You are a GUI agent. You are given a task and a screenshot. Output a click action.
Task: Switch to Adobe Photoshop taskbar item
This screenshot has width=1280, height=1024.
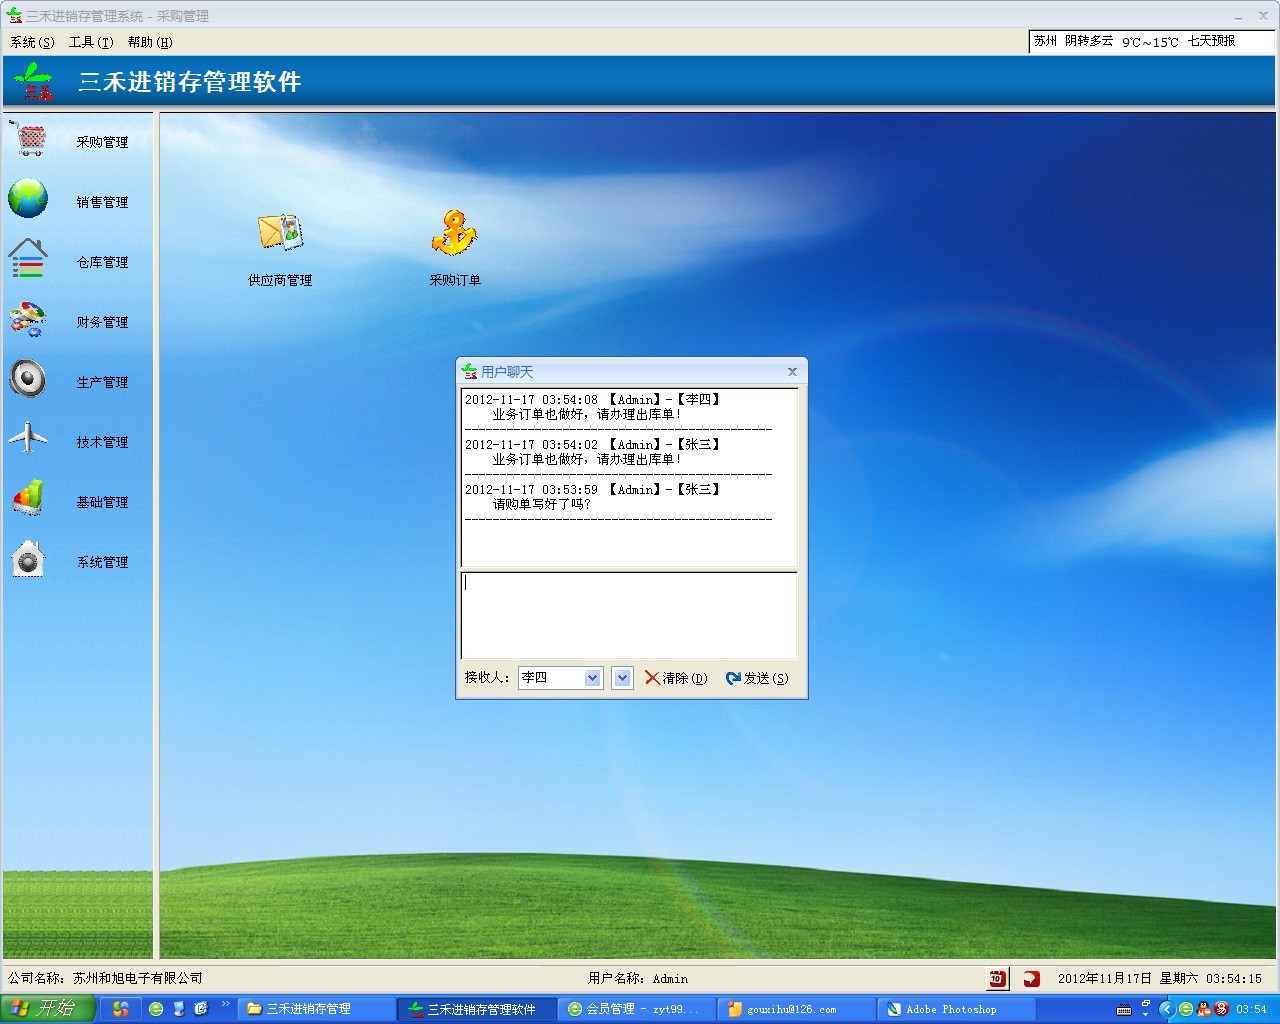tap(955, 1009)
